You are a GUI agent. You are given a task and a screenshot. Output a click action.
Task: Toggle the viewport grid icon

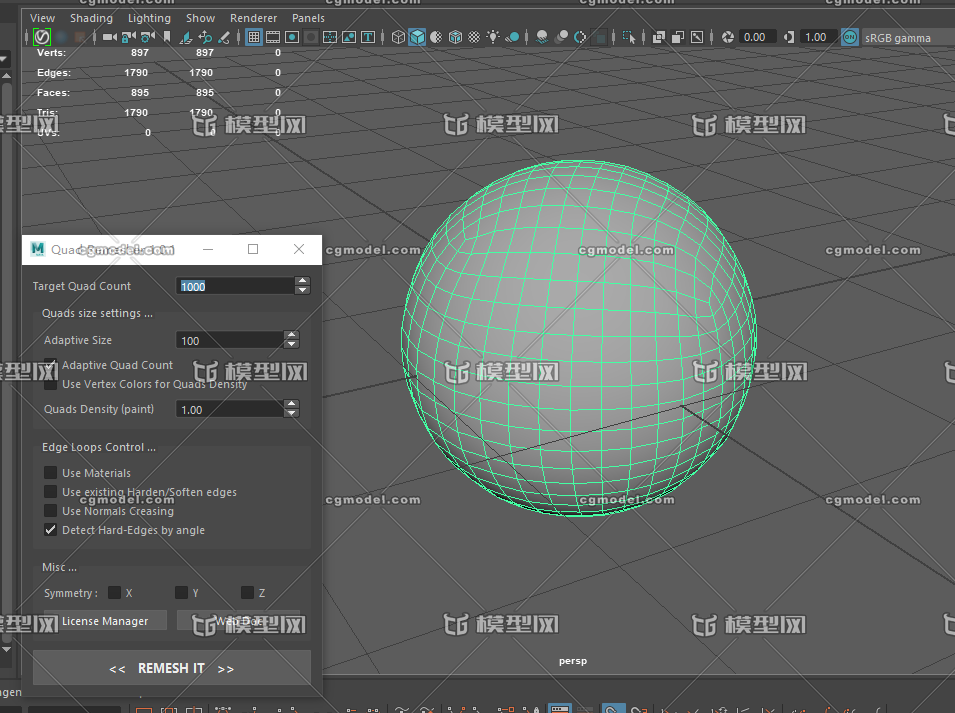pyautogui.click(x=254, y=37)
